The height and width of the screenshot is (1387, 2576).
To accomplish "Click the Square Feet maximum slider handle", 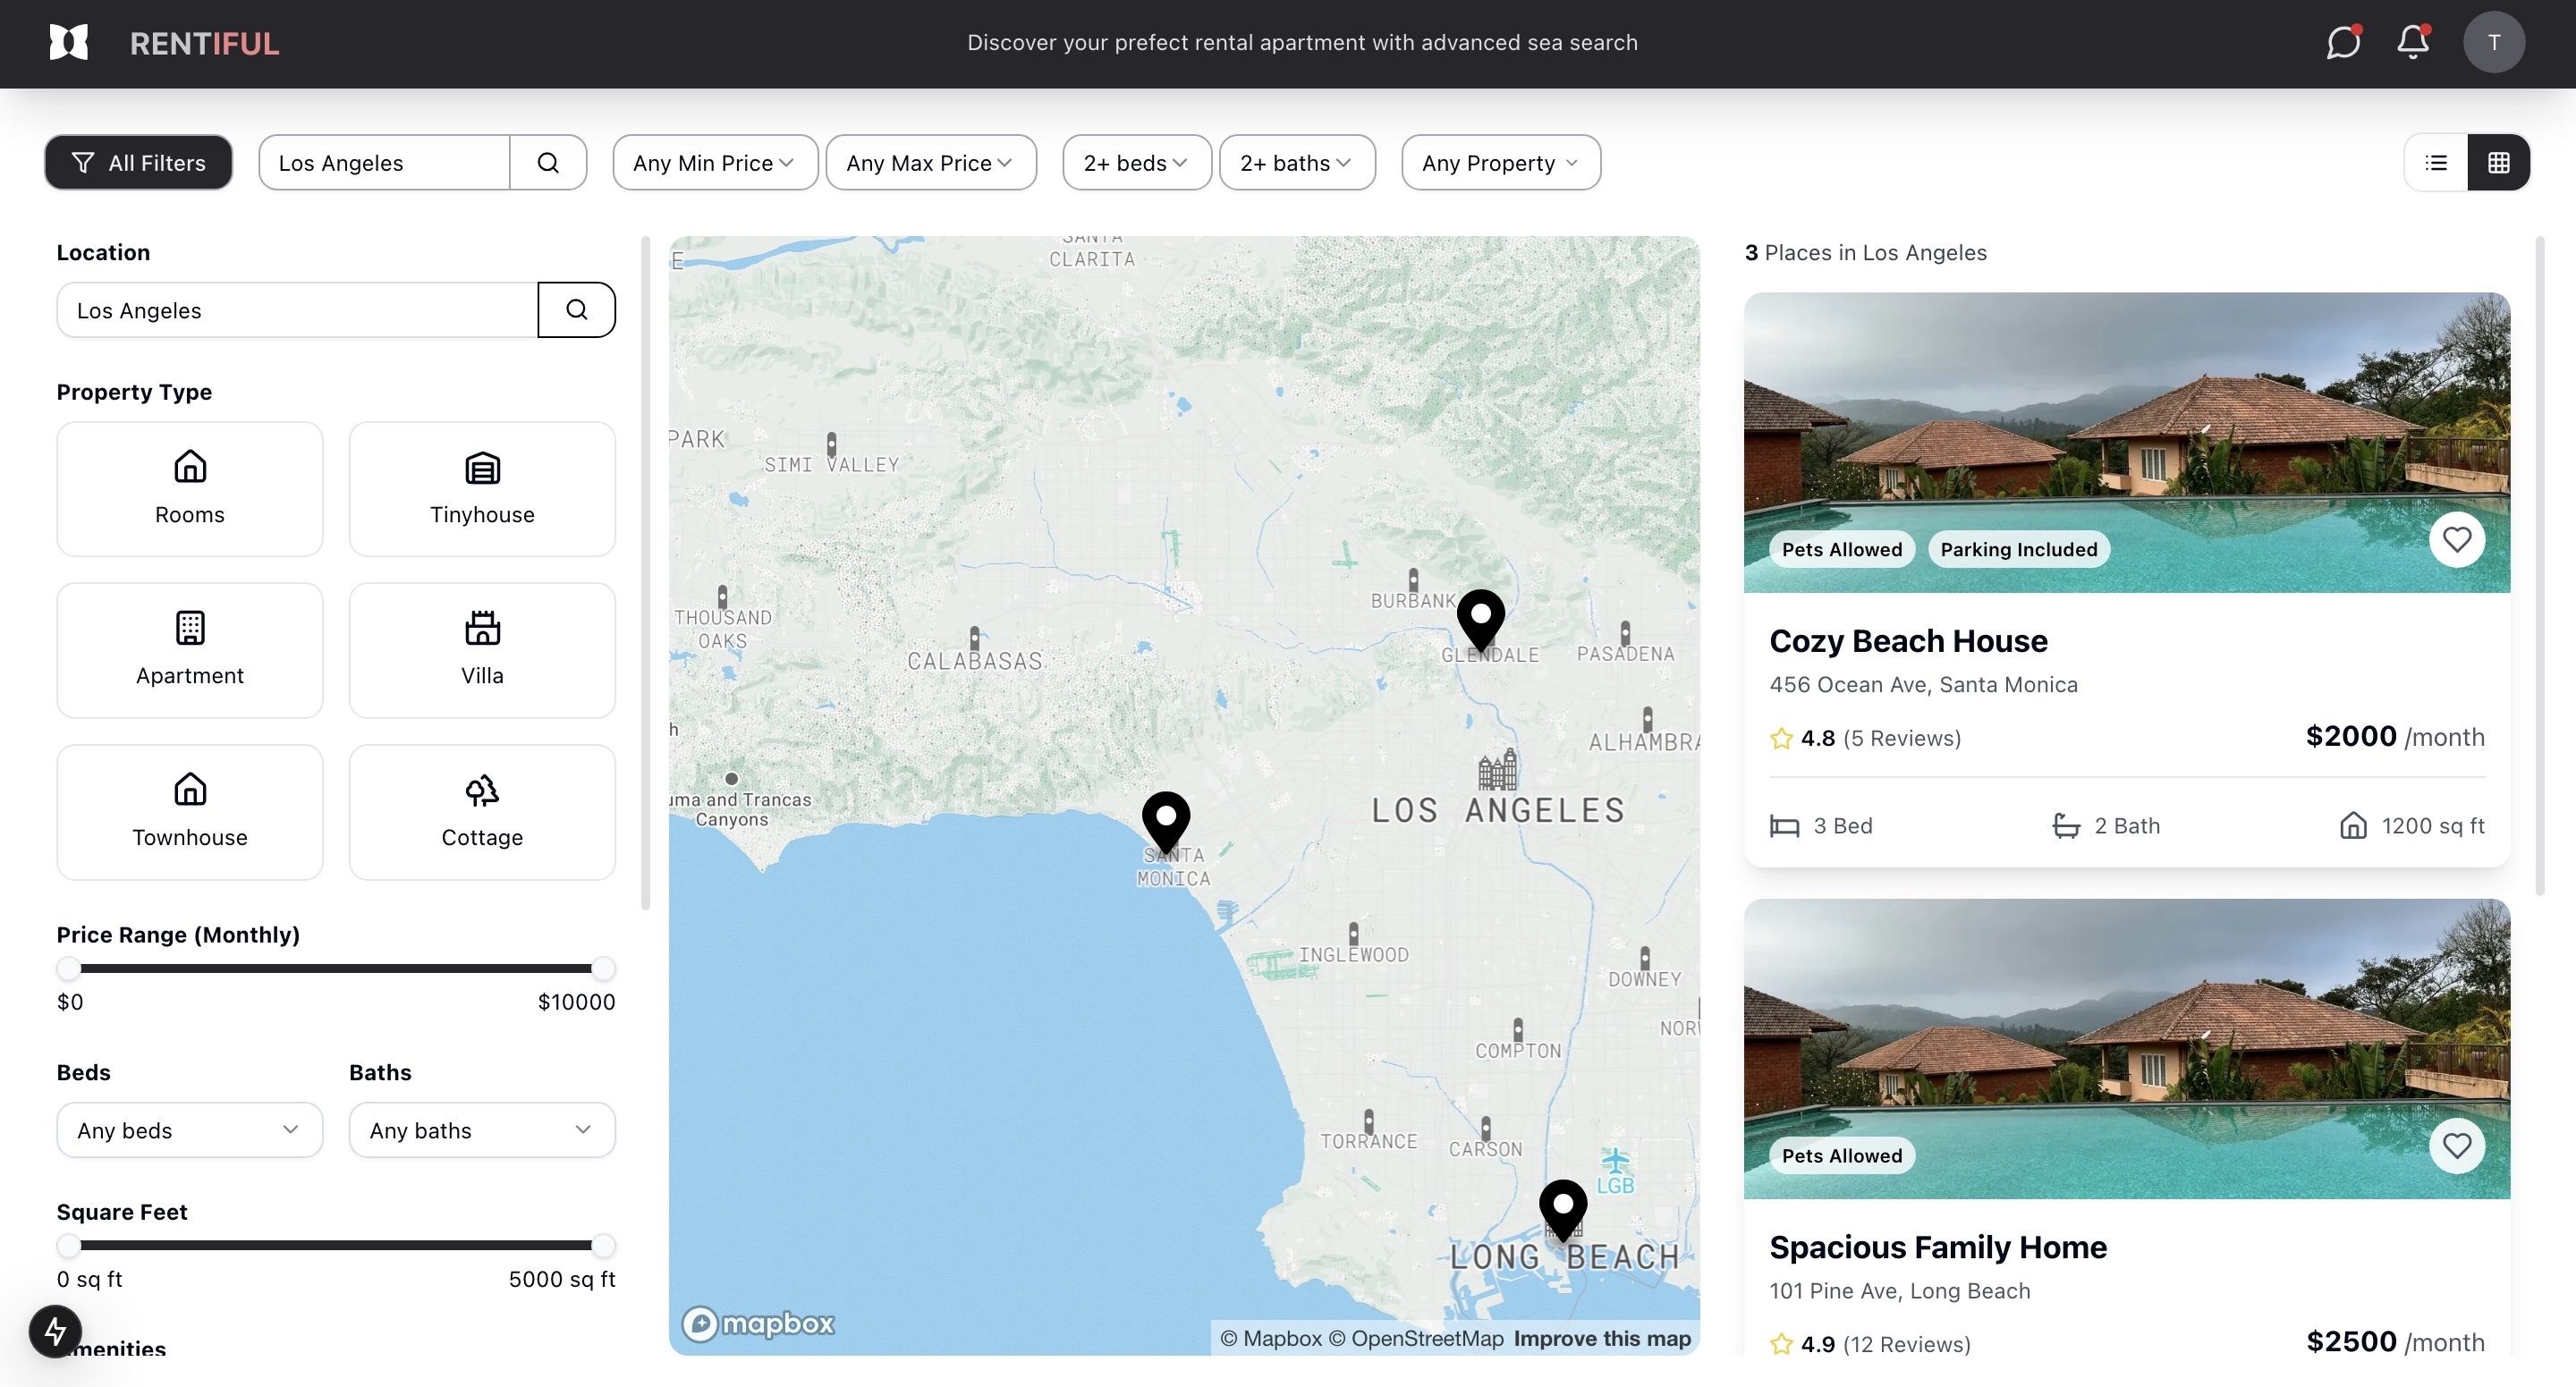I will [x=603, y=1245].
